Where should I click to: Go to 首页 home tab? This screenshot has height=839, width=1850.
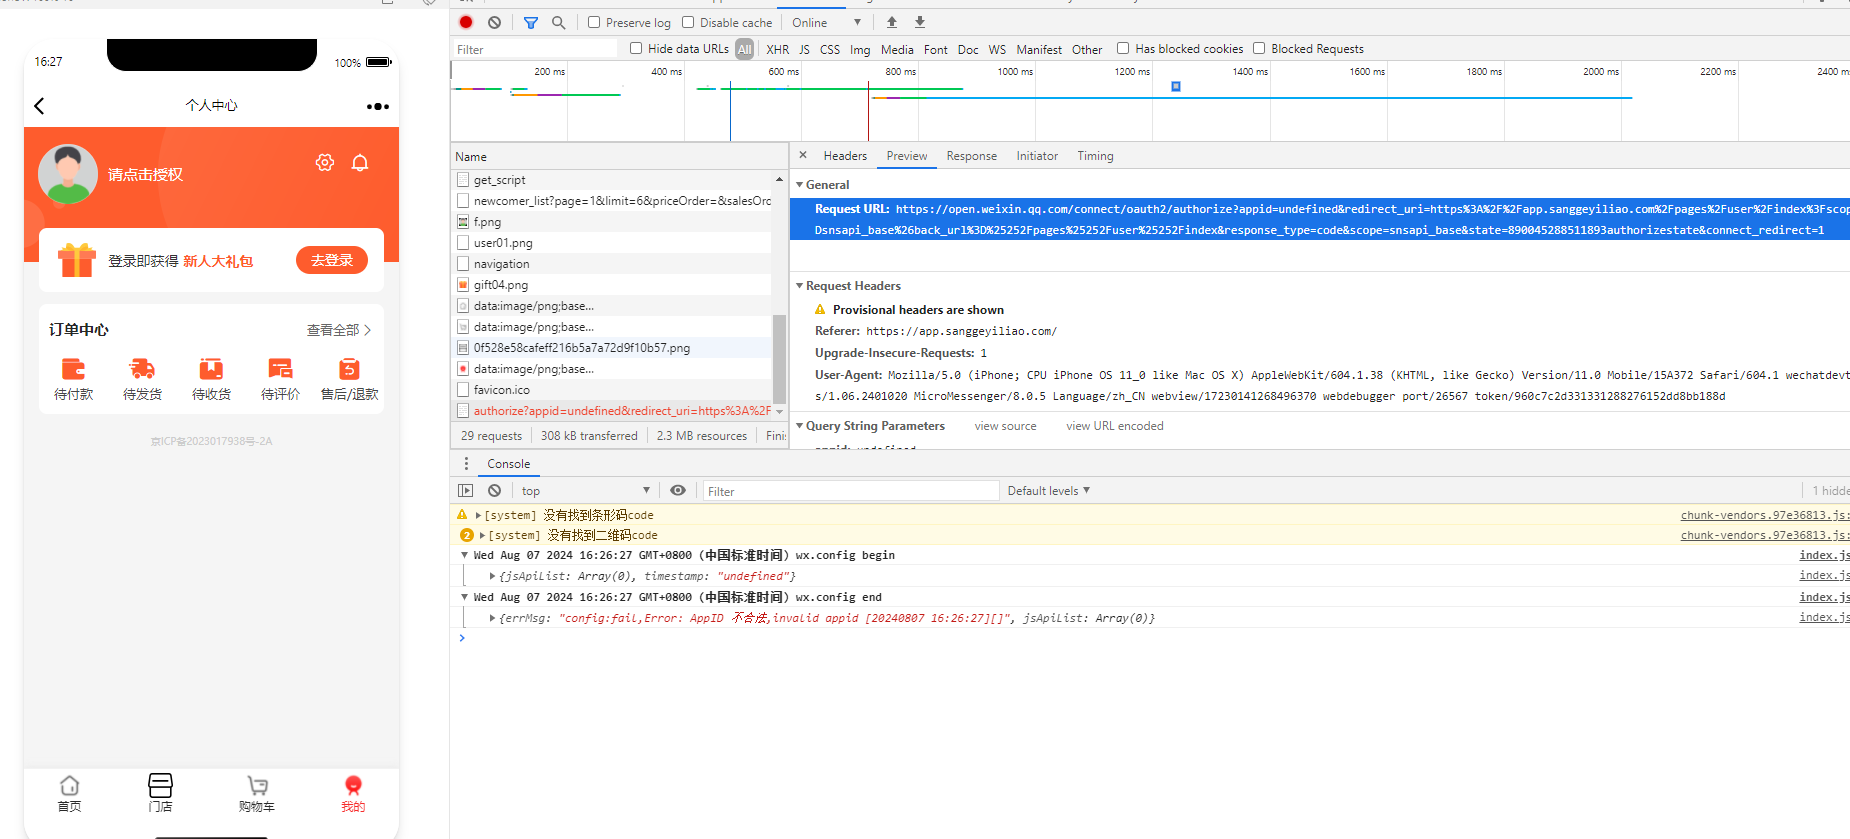[x=69, y=794]
